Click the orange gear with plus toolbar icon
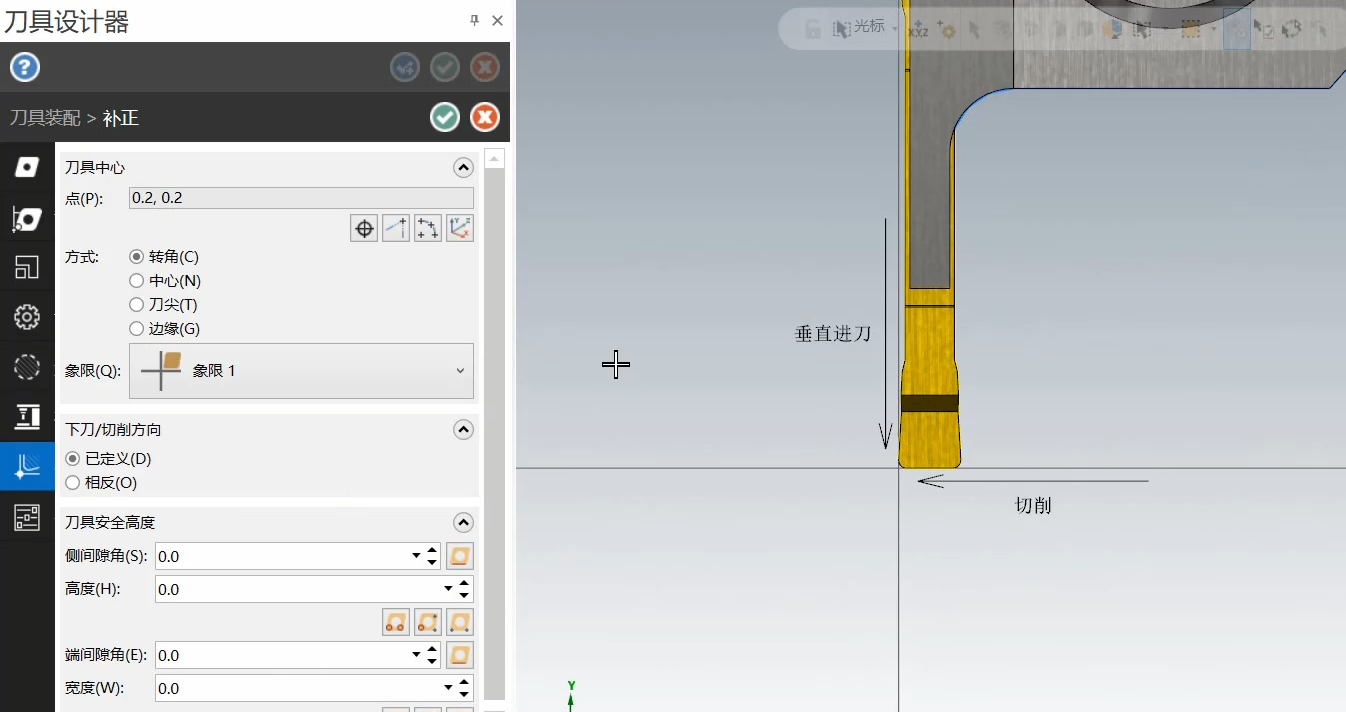This screenshot has width=1346, height=712. pyautogui.click(x=945, y=30)
